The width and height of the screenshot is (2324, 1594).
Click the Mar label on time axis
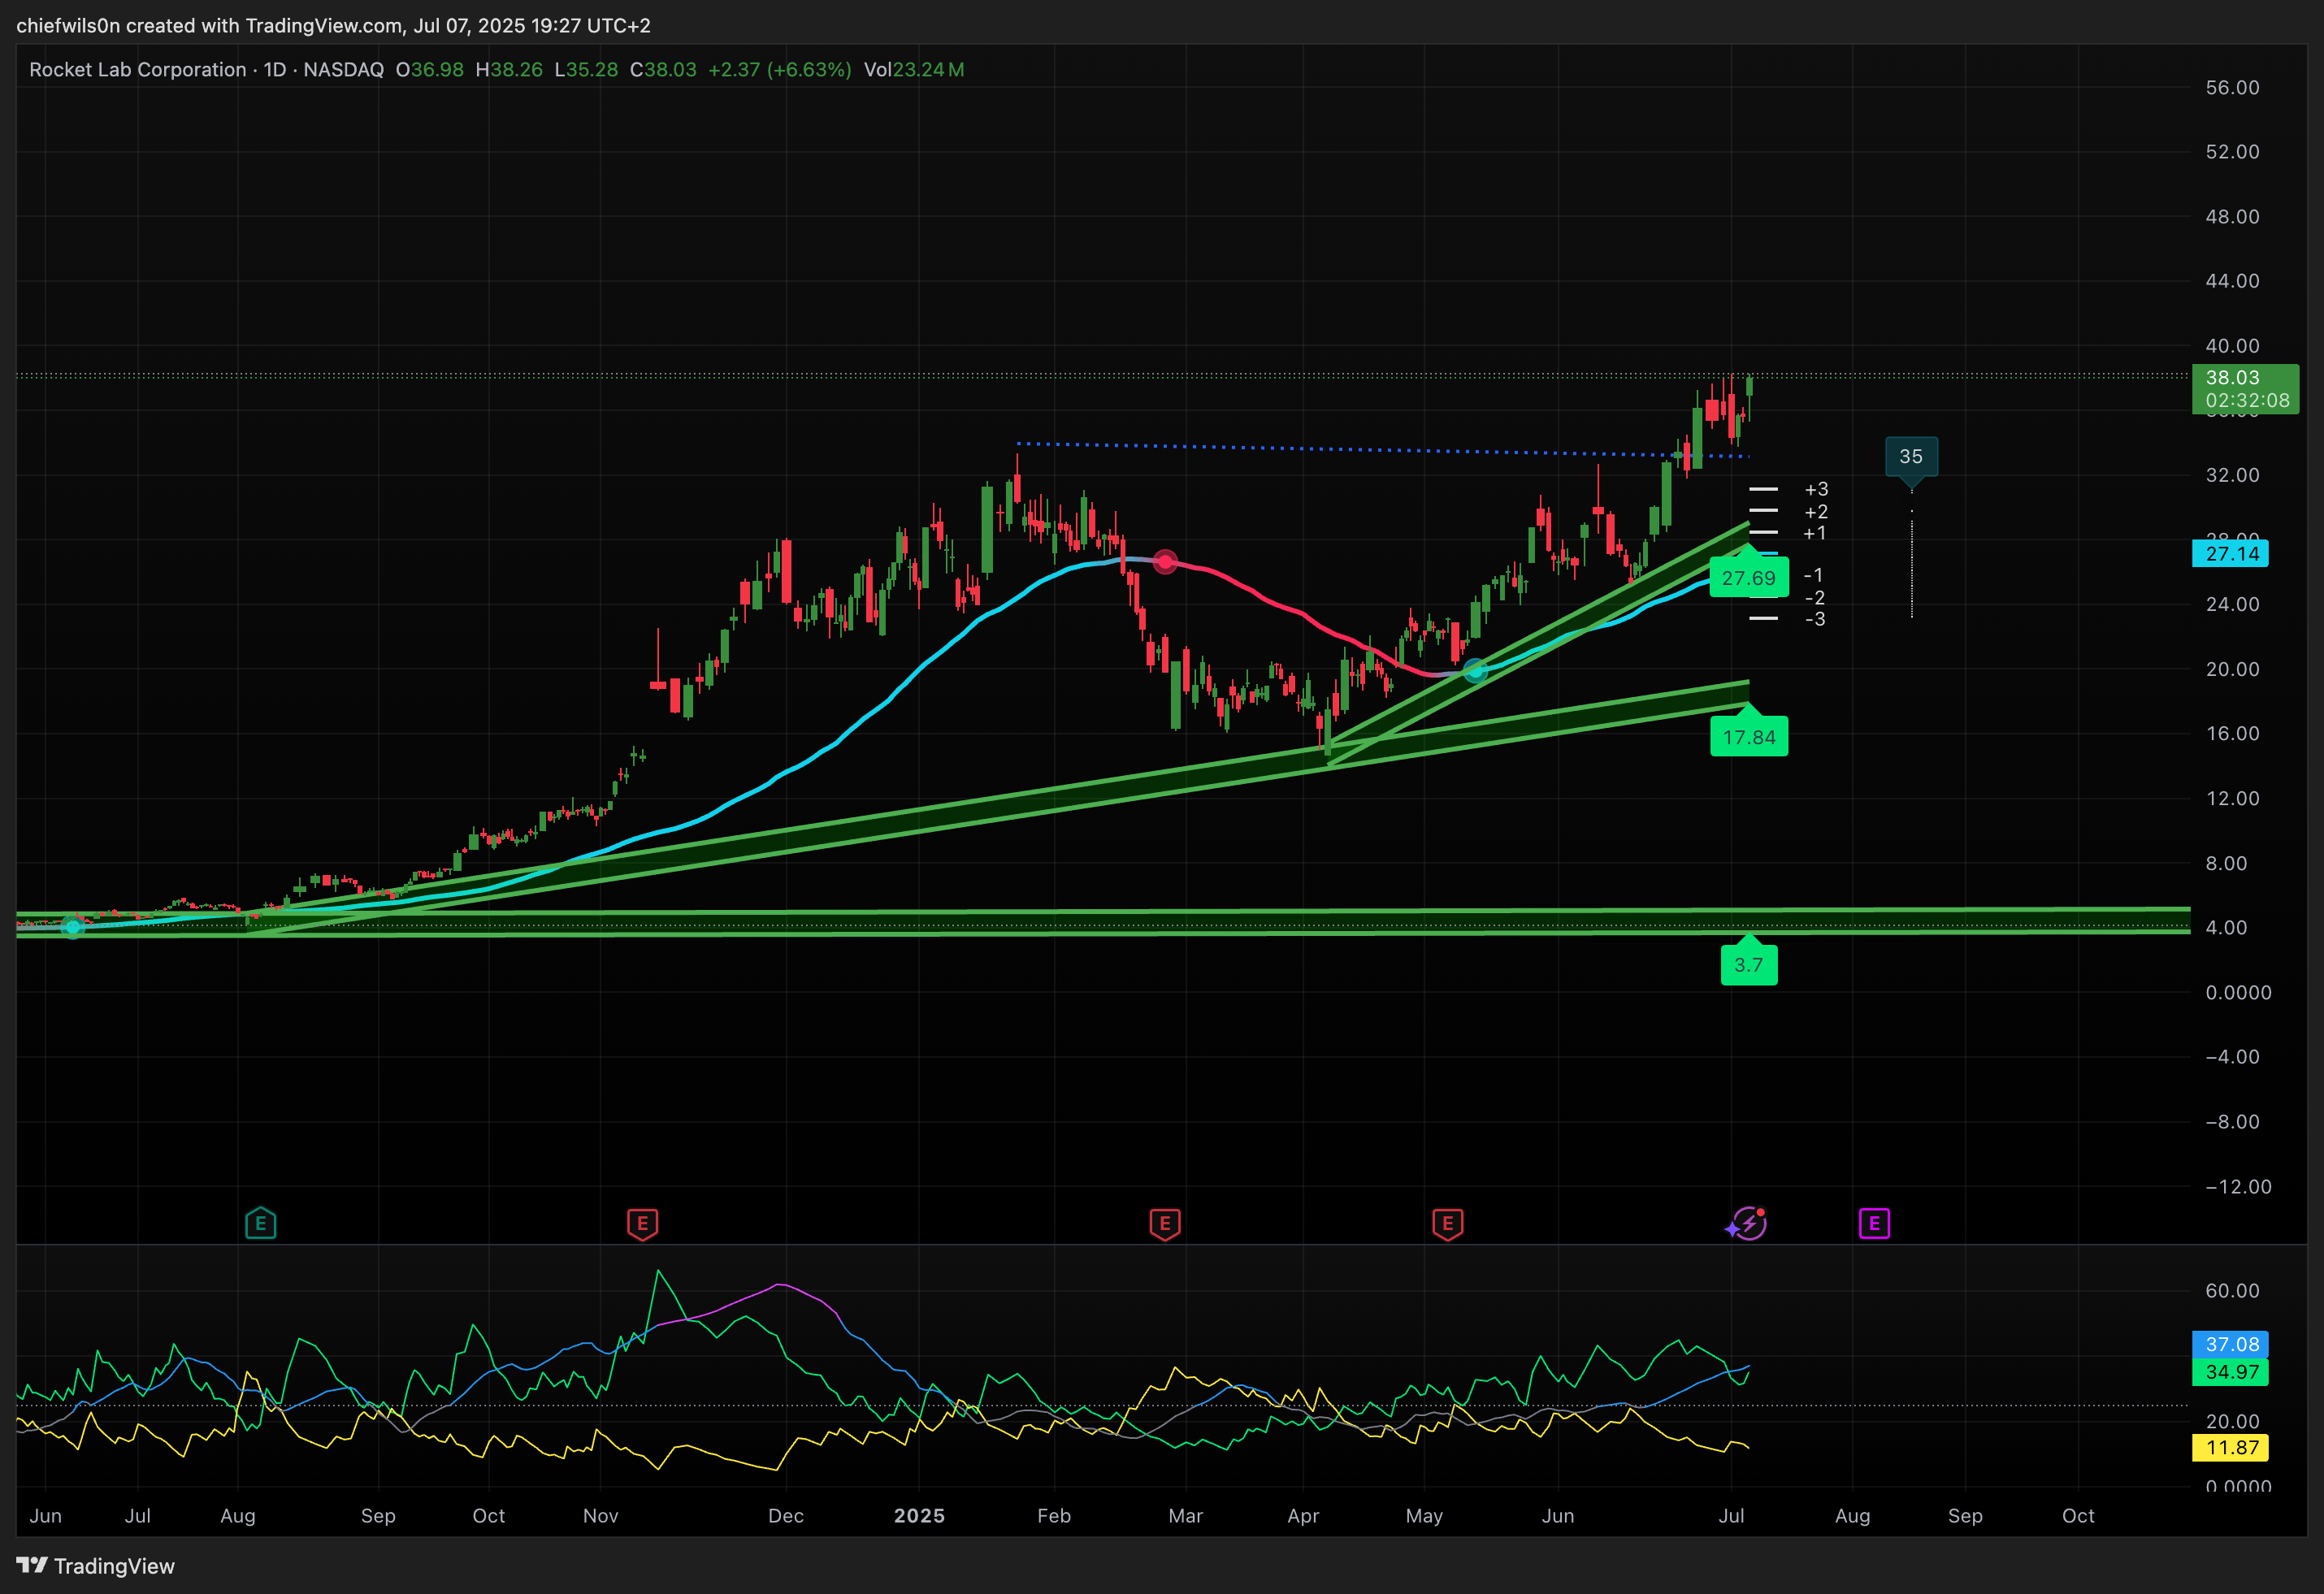pyautogui.click(x=1186, y=1516)
